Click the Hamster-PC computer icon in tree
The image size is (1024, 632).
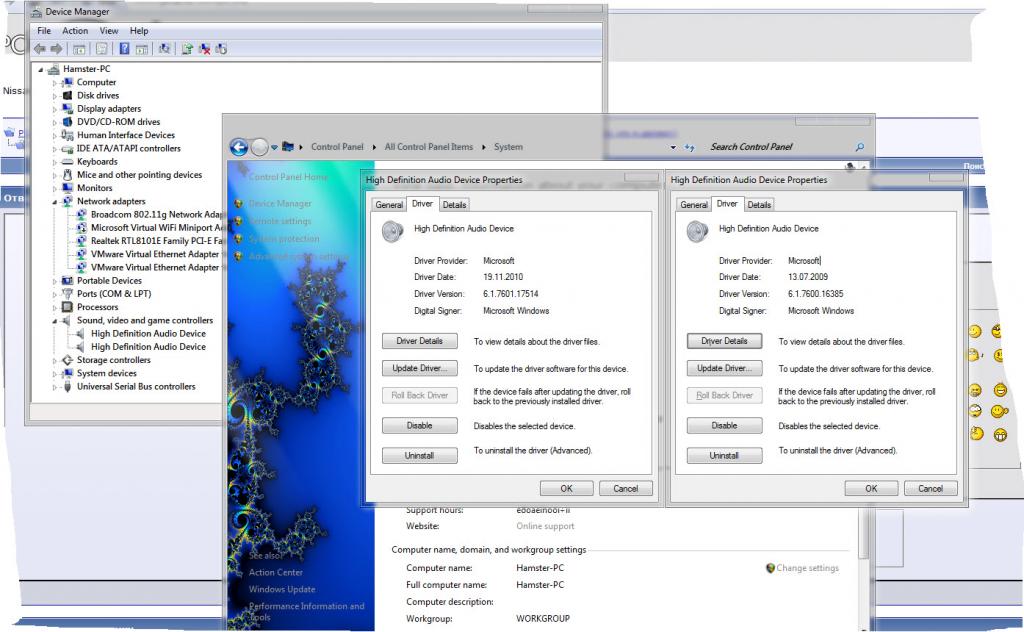coord(54,69)
